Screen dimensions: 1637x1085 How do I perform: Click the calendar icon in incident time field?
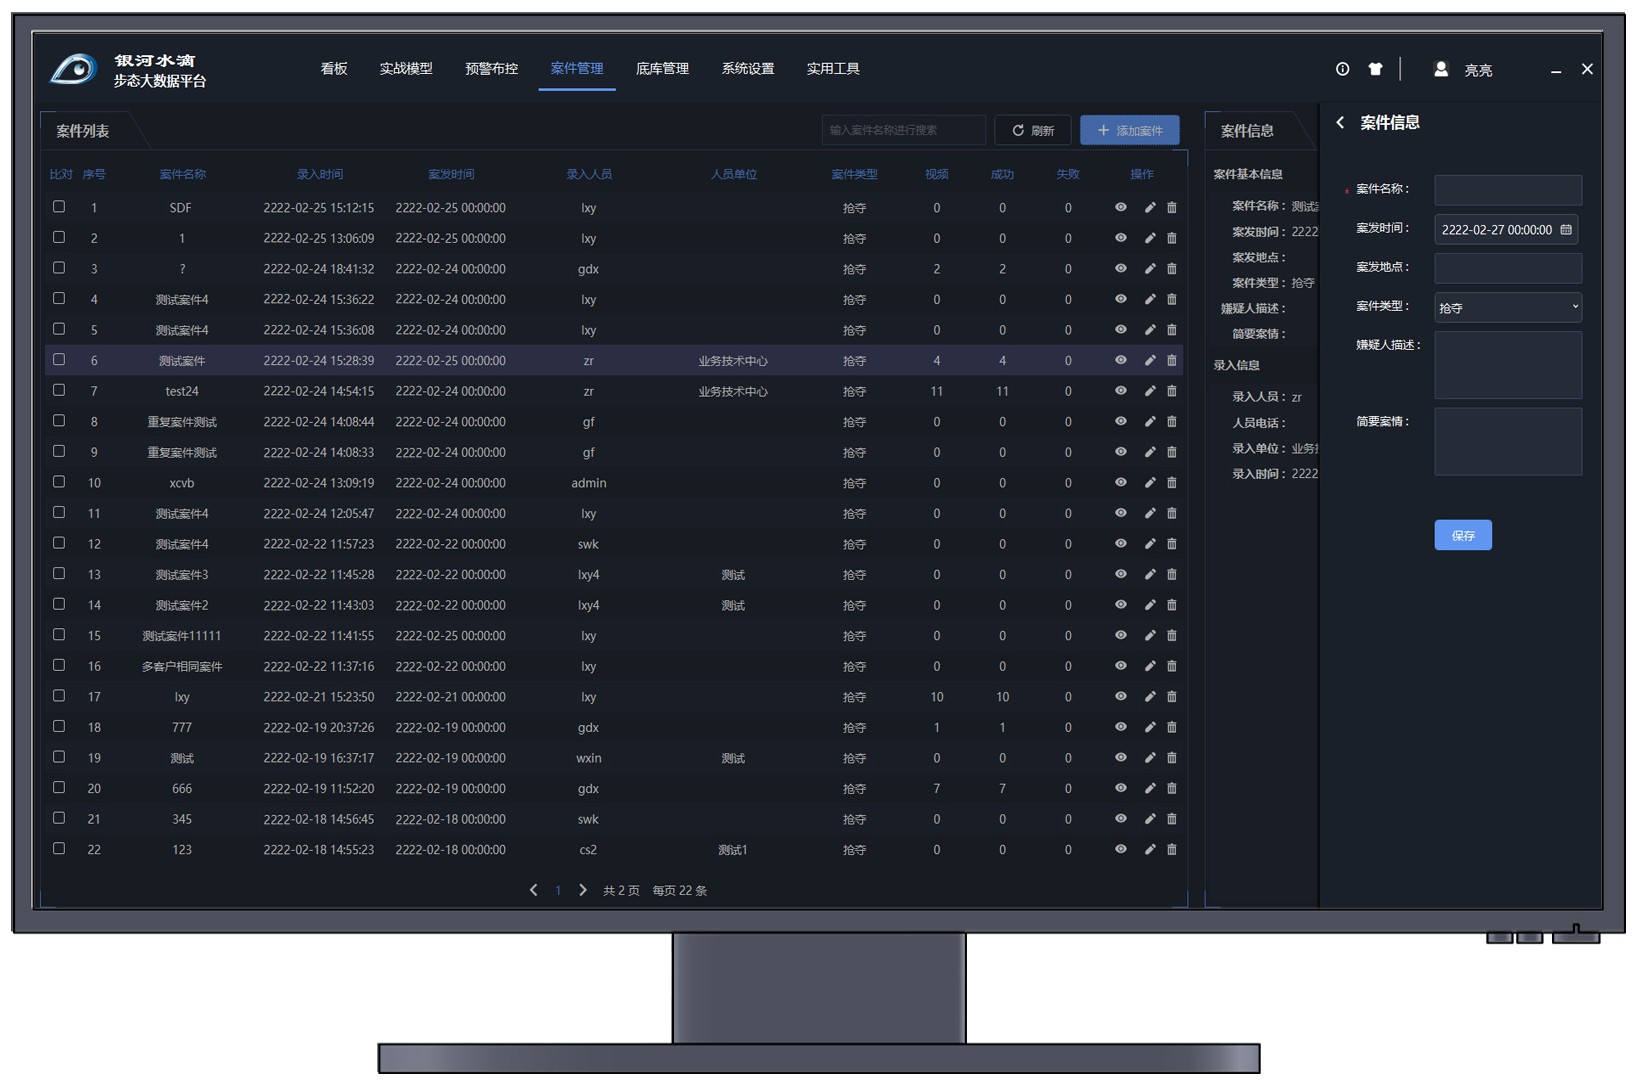tap(1566, 230)
